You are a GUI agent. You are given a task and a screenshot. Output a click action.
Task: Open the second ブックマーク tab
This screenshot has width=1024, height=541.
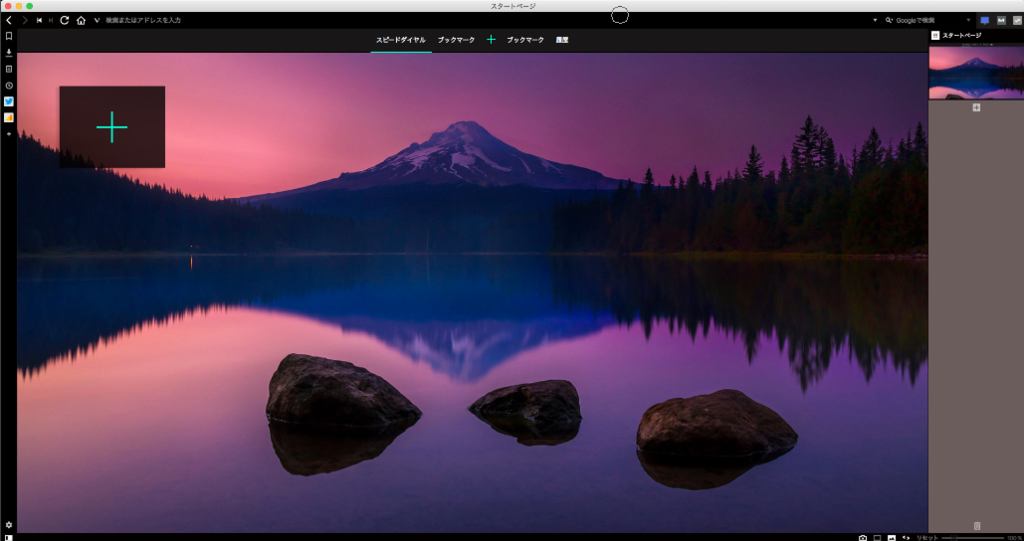click(525, 40)
